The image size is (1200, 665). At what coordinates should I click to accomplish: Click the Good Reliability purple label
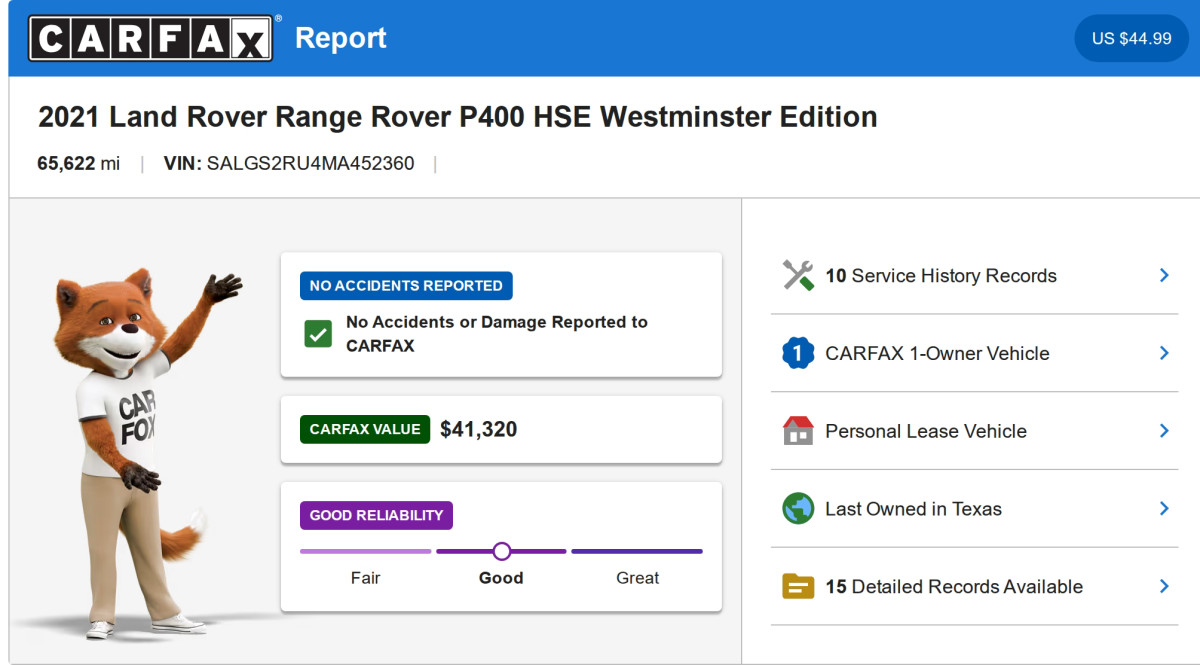[x=376, y=516]
